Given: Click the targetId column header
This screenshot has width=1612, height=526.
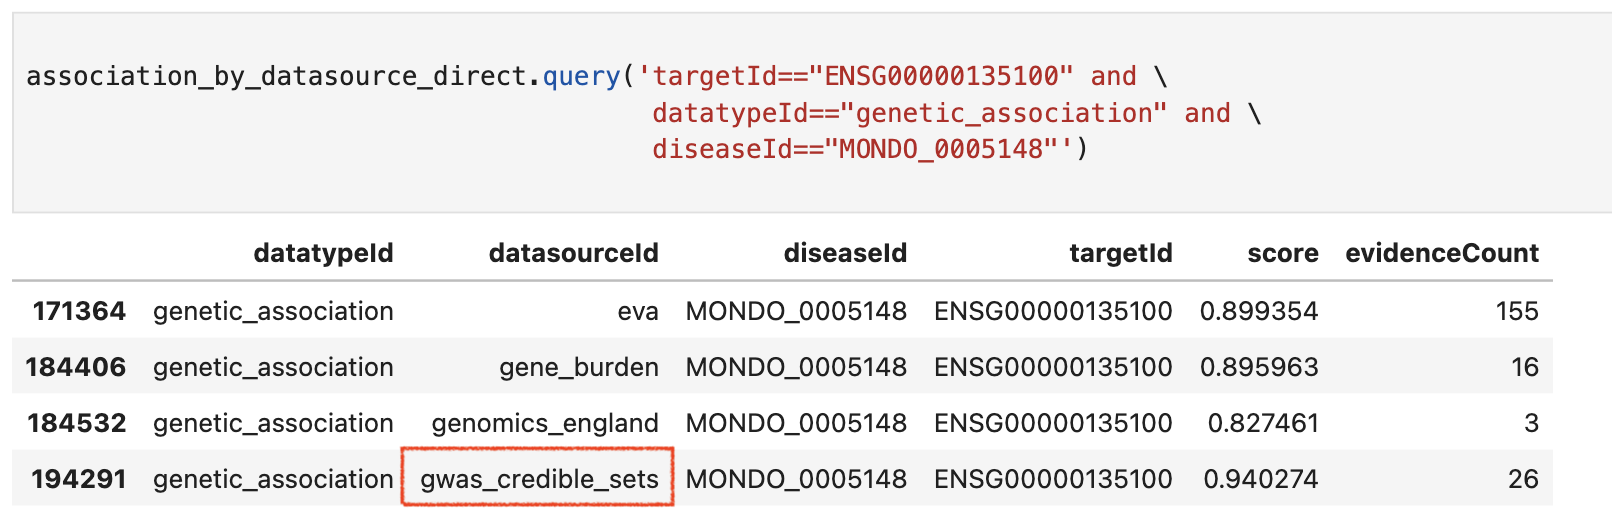Looking at the screenshot, I should point(1120,253).
